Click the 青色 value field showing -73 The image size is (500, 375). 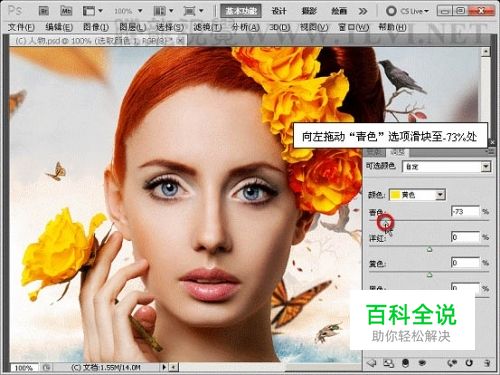click(465, 211)
